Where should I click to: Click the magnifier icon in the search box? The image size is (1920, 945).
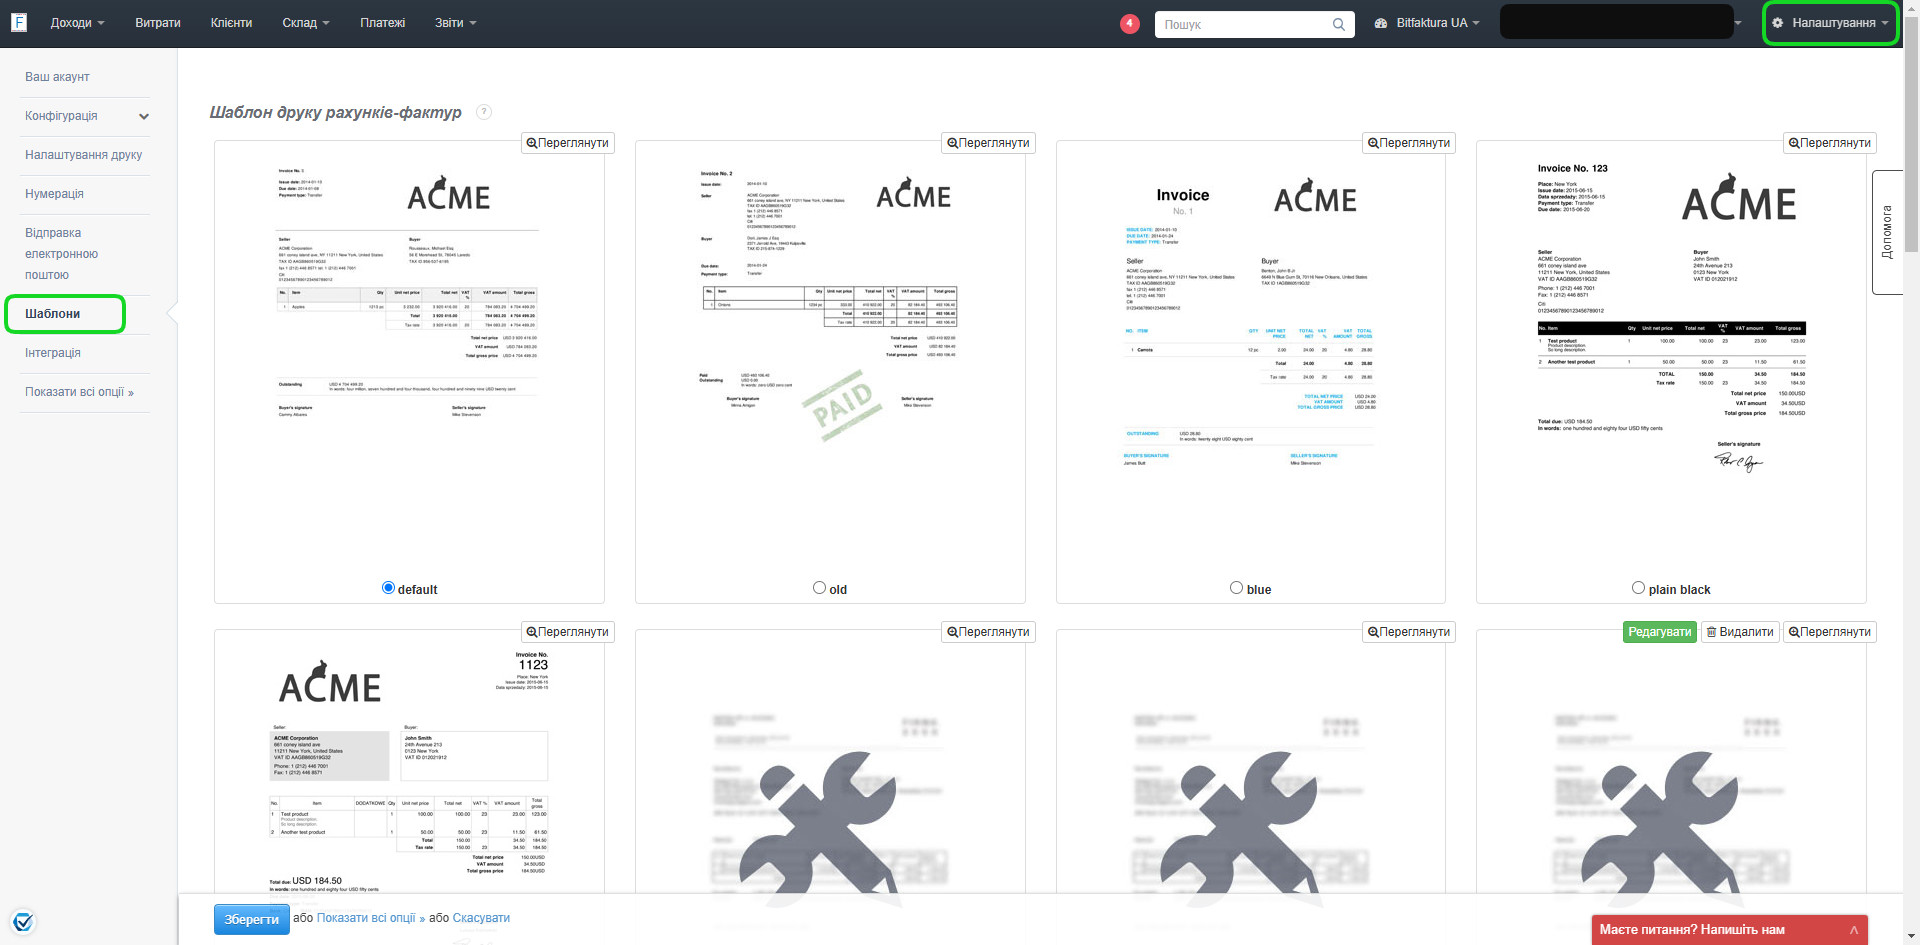[x=1338, y=24]
